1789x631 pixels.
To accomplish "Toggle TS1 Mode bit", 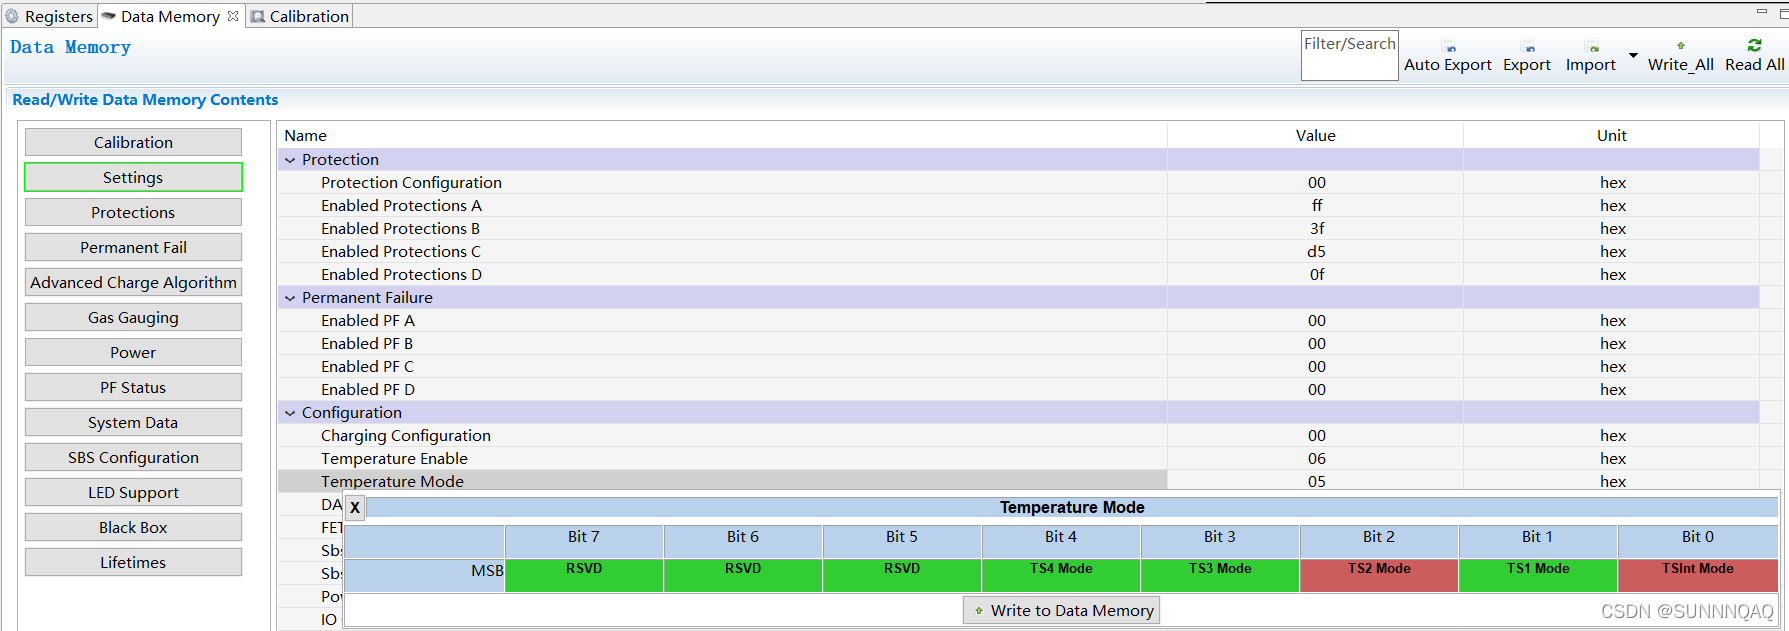I will point(1538,575).
